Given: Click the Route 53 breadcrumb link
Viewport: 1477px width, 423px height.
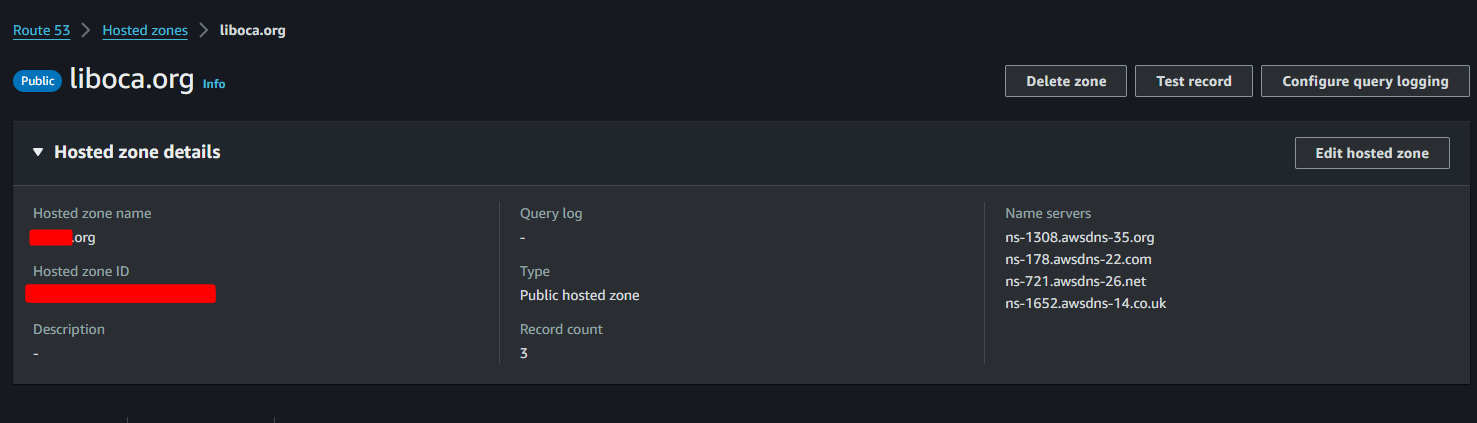Looking at the screenshot, I should point(41,30).
